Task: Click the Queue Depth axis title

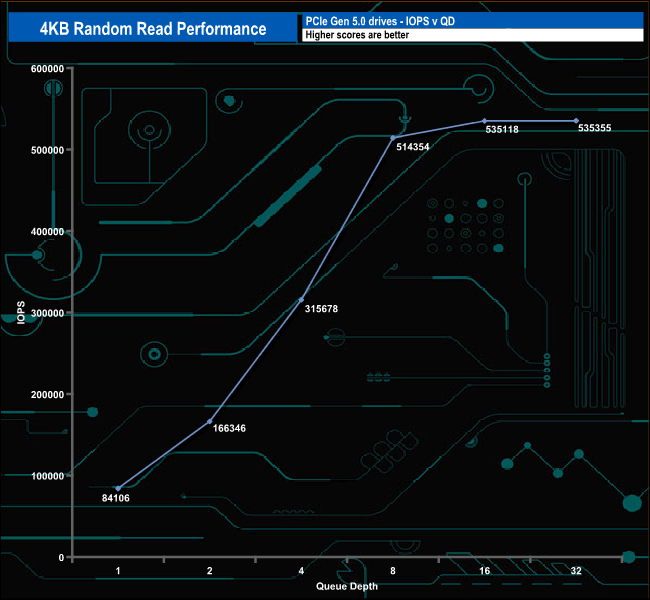Action: [x=347, y=586]
